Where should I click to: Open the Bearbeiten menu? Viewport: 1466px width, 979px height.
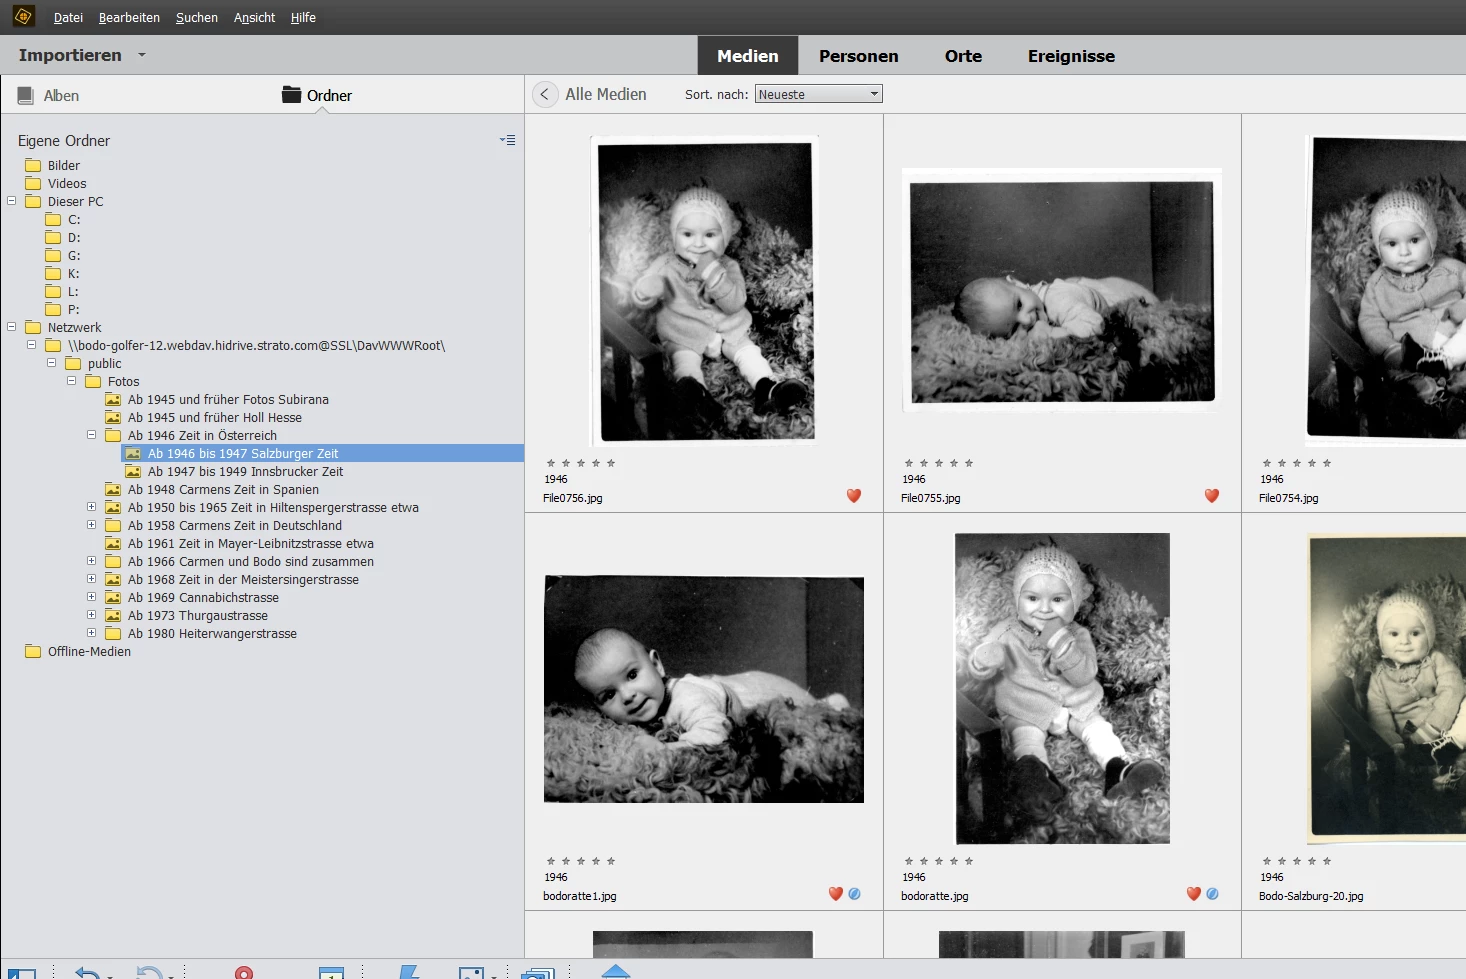(129, 17)
